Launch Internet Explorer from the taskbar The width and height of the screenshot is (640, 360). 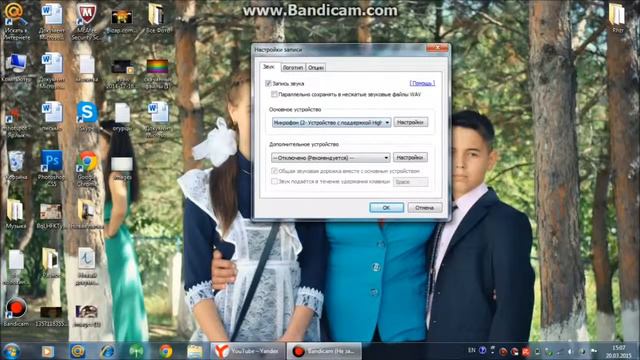[107, 351]
